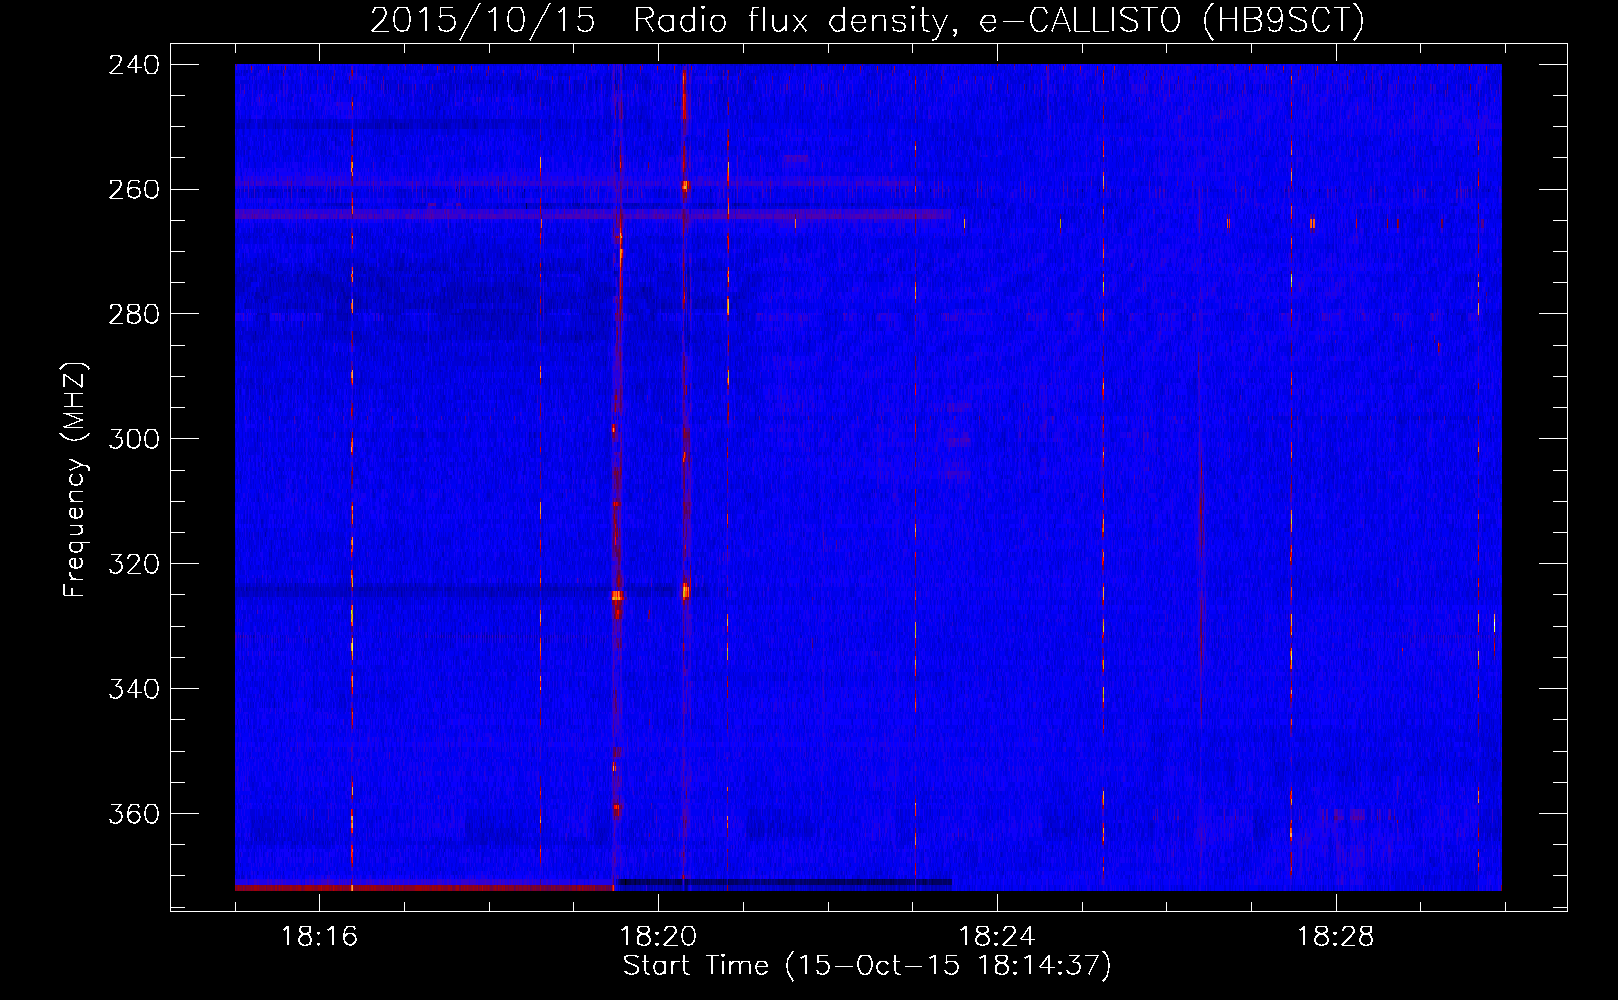Viewport: 1618px width, 1000px height.
Task: Click the 18:24 time tick label
Action: click(997, 936)
